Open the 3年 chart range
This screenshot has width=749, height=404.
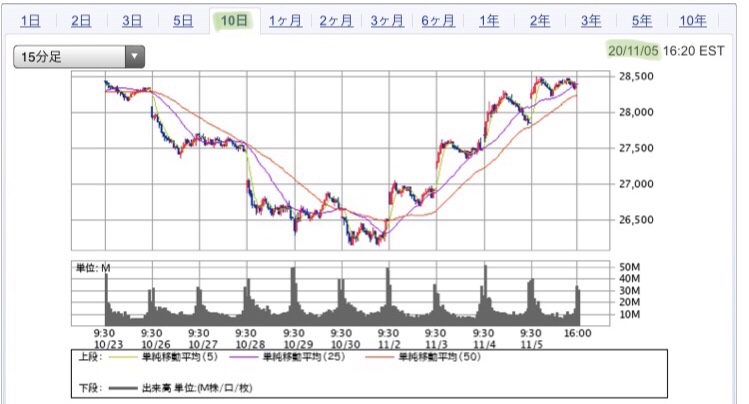(x=591, y=21)
